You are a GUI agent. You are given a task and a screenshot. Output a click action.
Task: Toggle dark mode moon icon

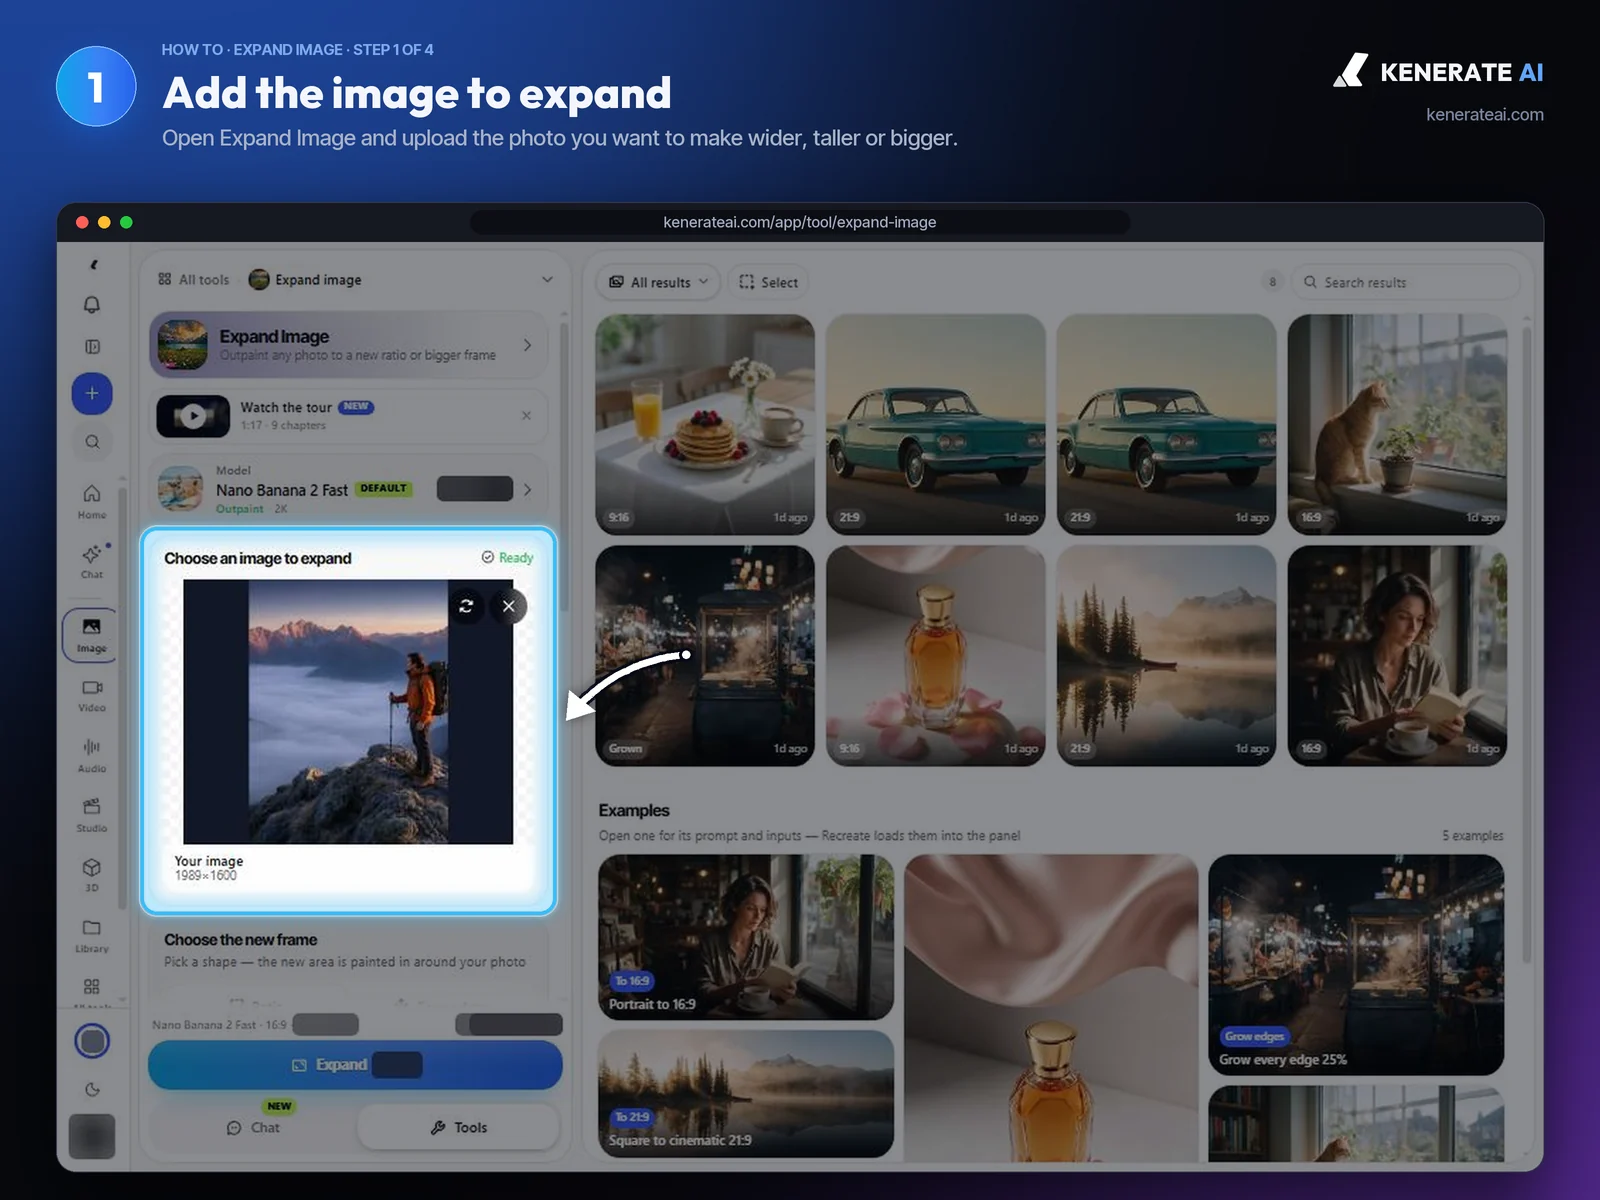[92, 1089]
